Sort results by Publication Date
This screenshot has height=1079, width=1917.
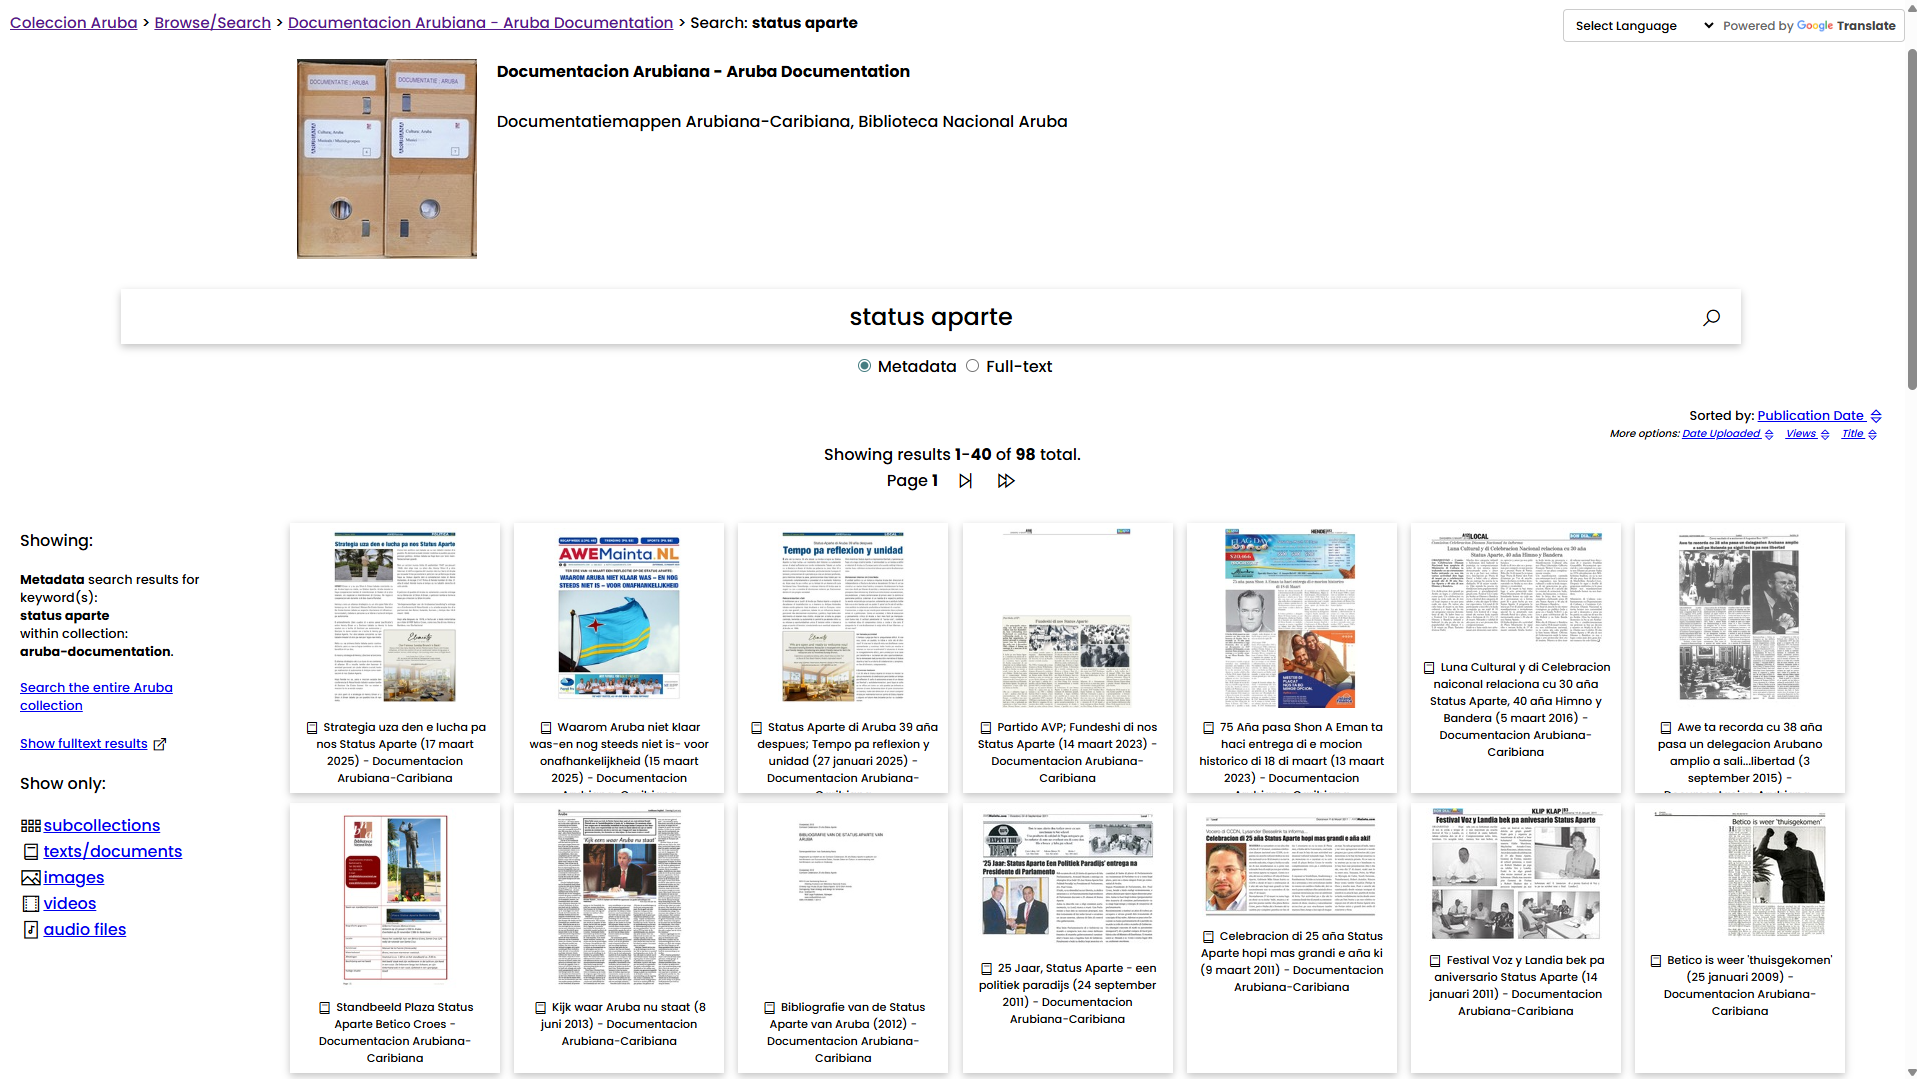[x=1810, y=416]
